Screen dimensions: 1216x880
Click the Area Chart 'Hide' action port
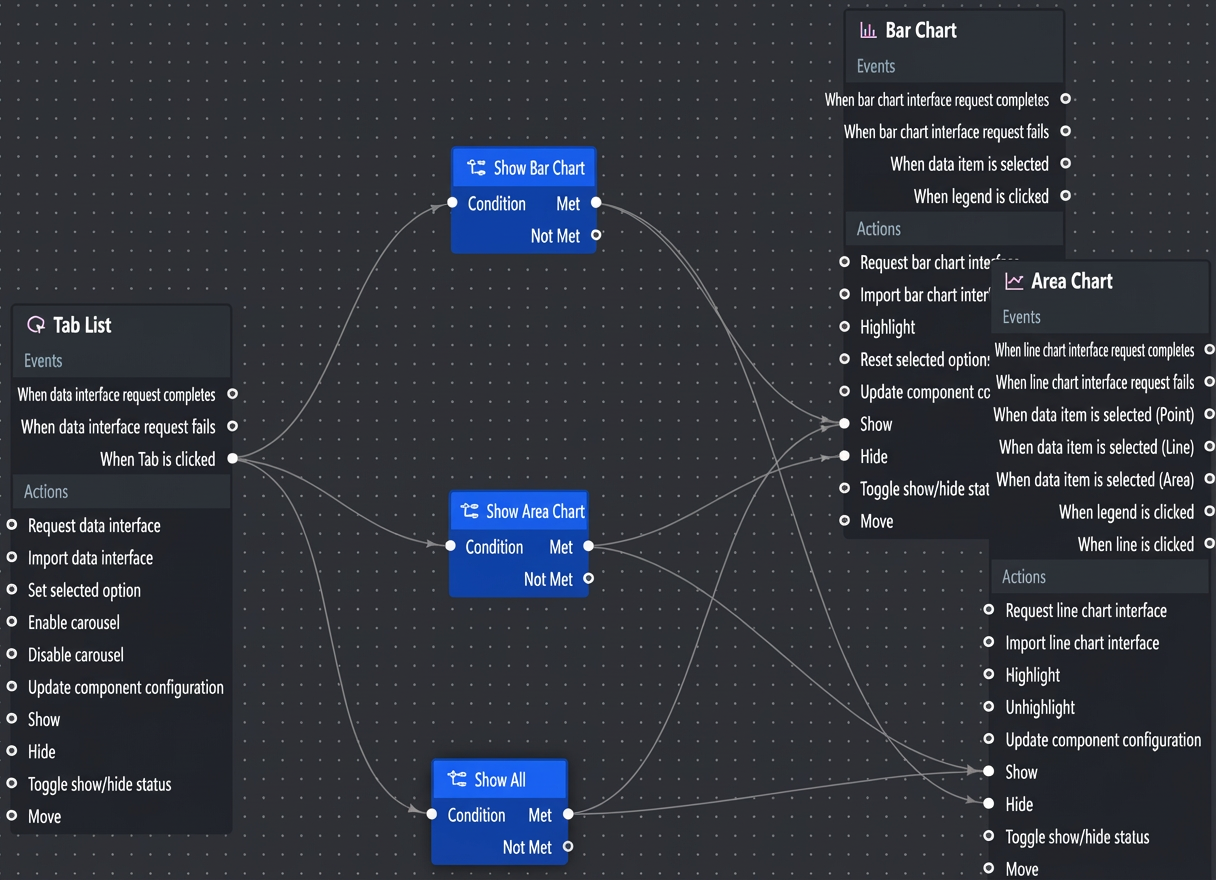pos(989,804)
